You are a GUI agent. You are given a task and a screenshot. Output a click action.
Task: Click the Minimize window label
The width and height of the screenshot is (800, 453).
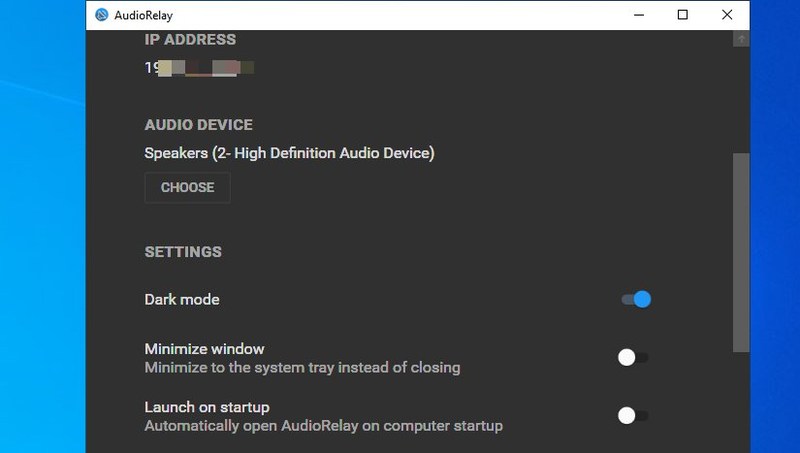tap(204, 349)
